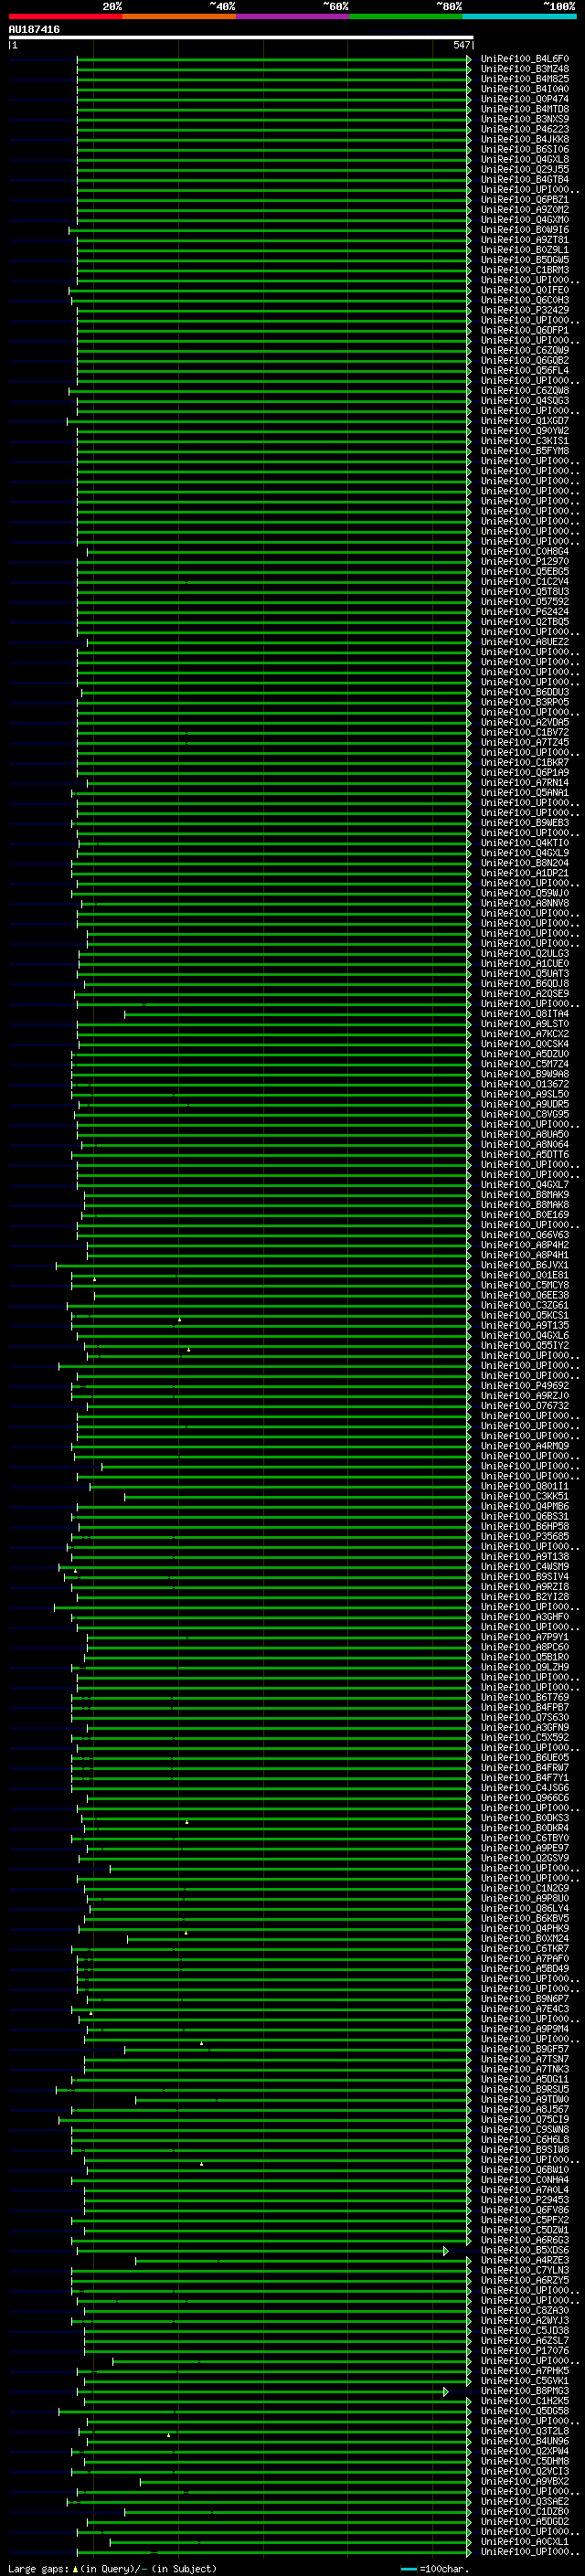The width and height of the screenshot is (585, 2576).
Task: Click the UniRef100_Q6PBZ1 entry
Action: (x=524, y=200)
